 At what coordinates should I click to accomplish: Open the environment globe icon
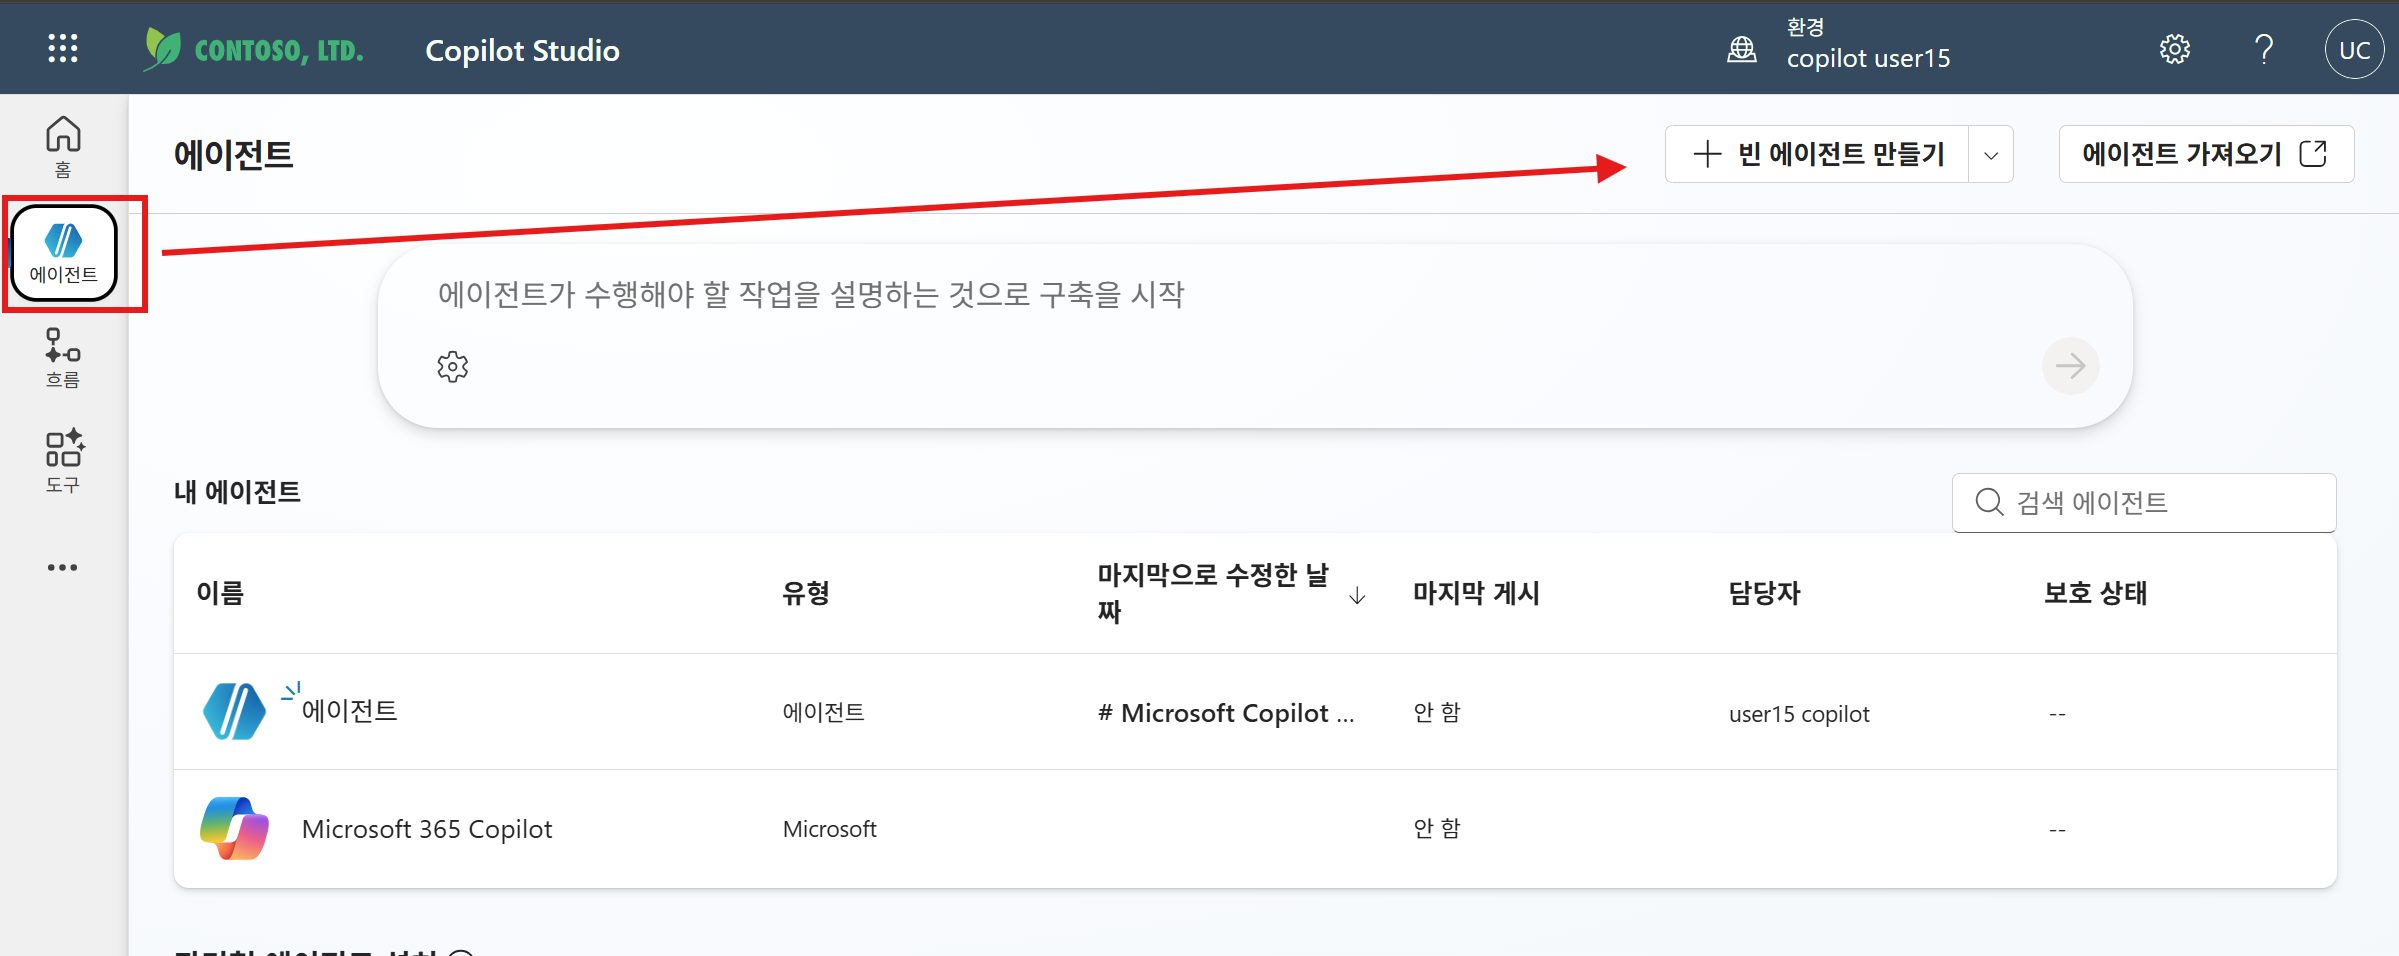click(x=1741, y=48)
